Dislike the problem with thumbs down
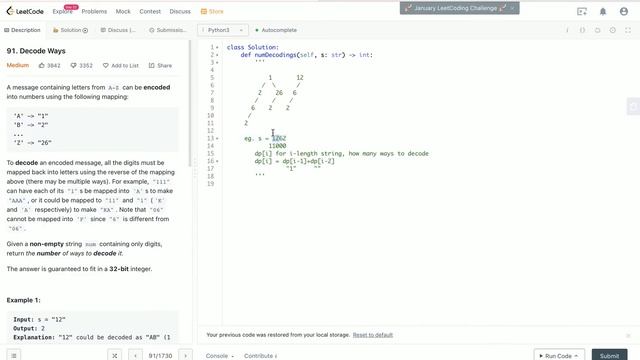 [x=82, y=65]
